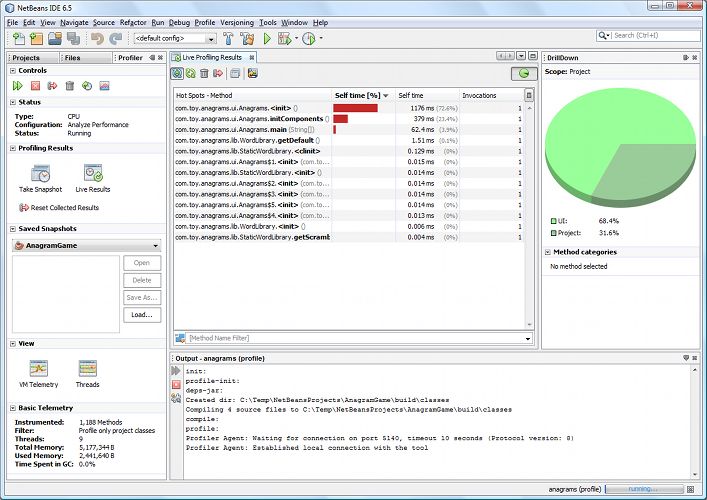The image size is (707, 500).
Task: Open the Method Name Filter dropdown arrow
Action: [528, 339]
